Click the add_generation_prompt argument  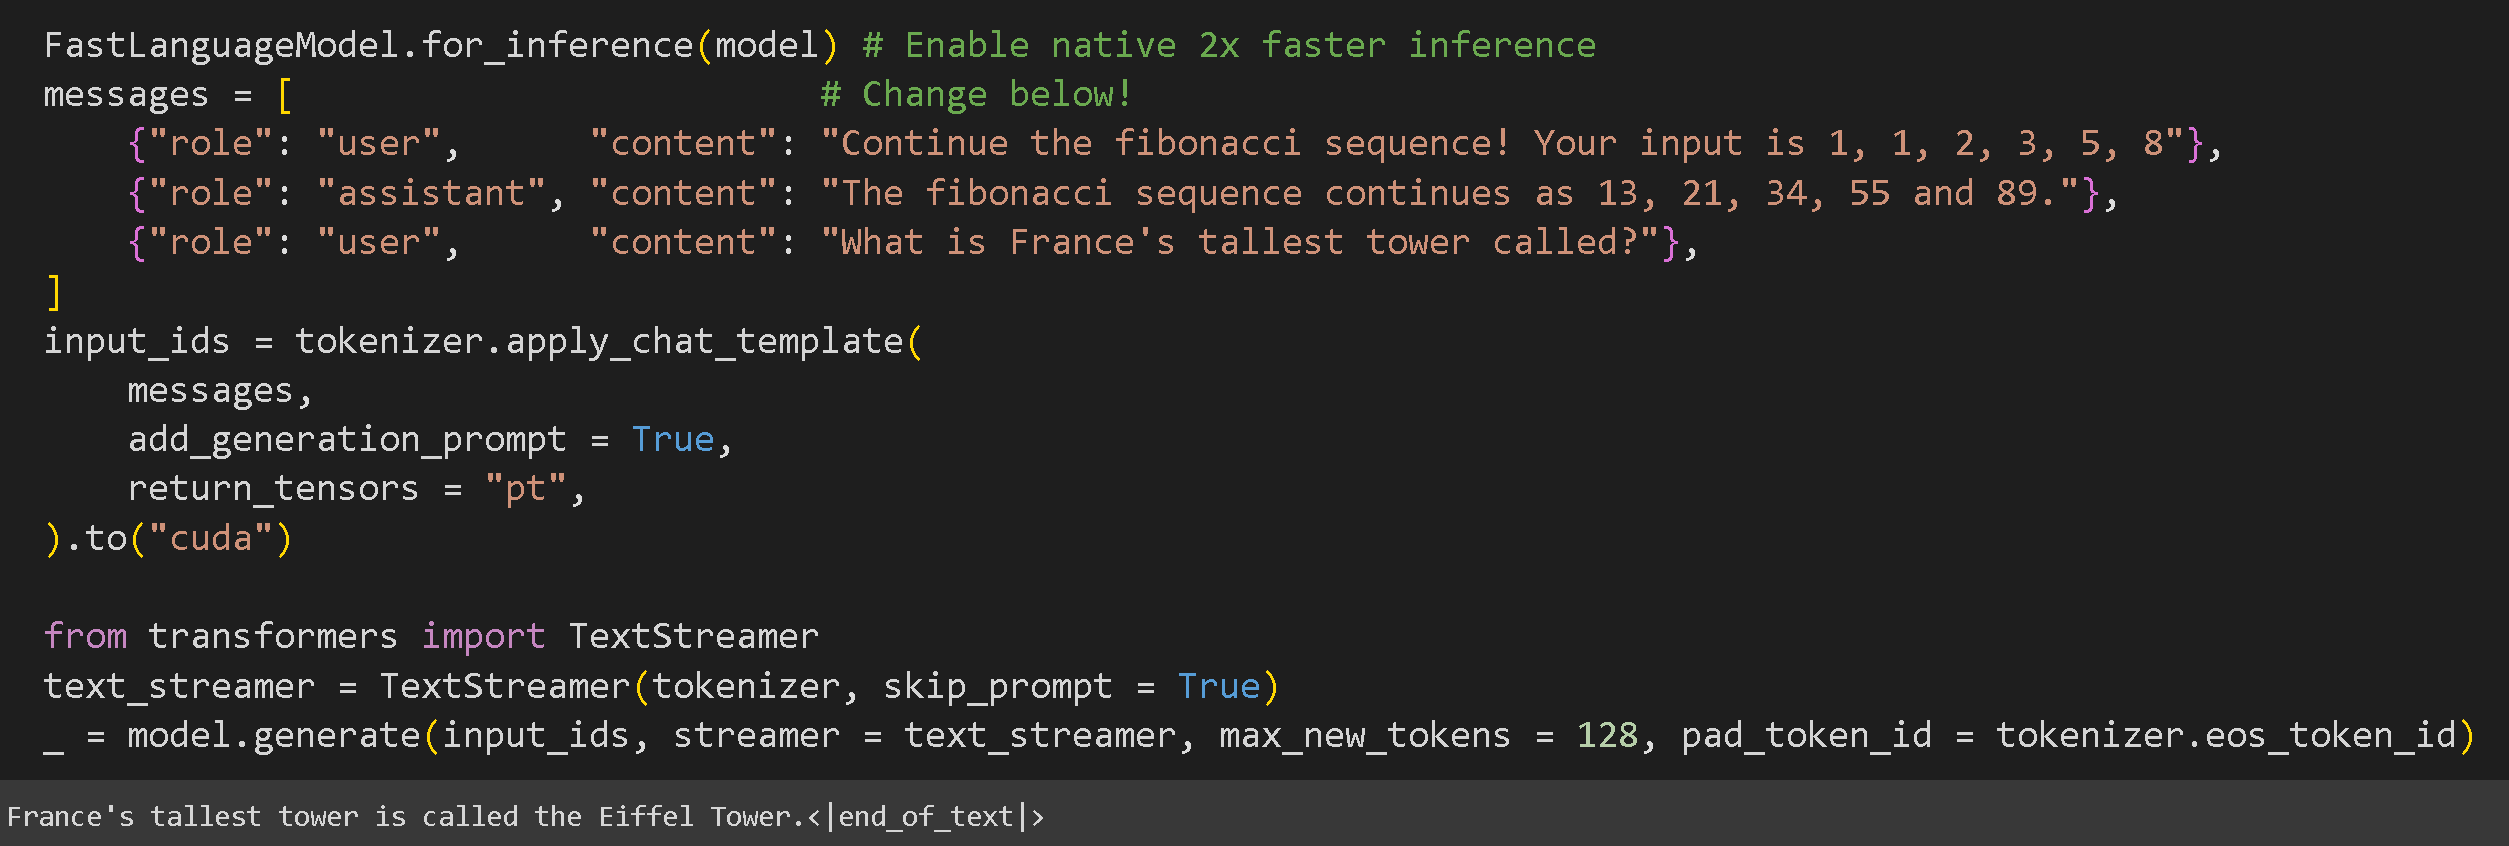(x=346, y=440)
